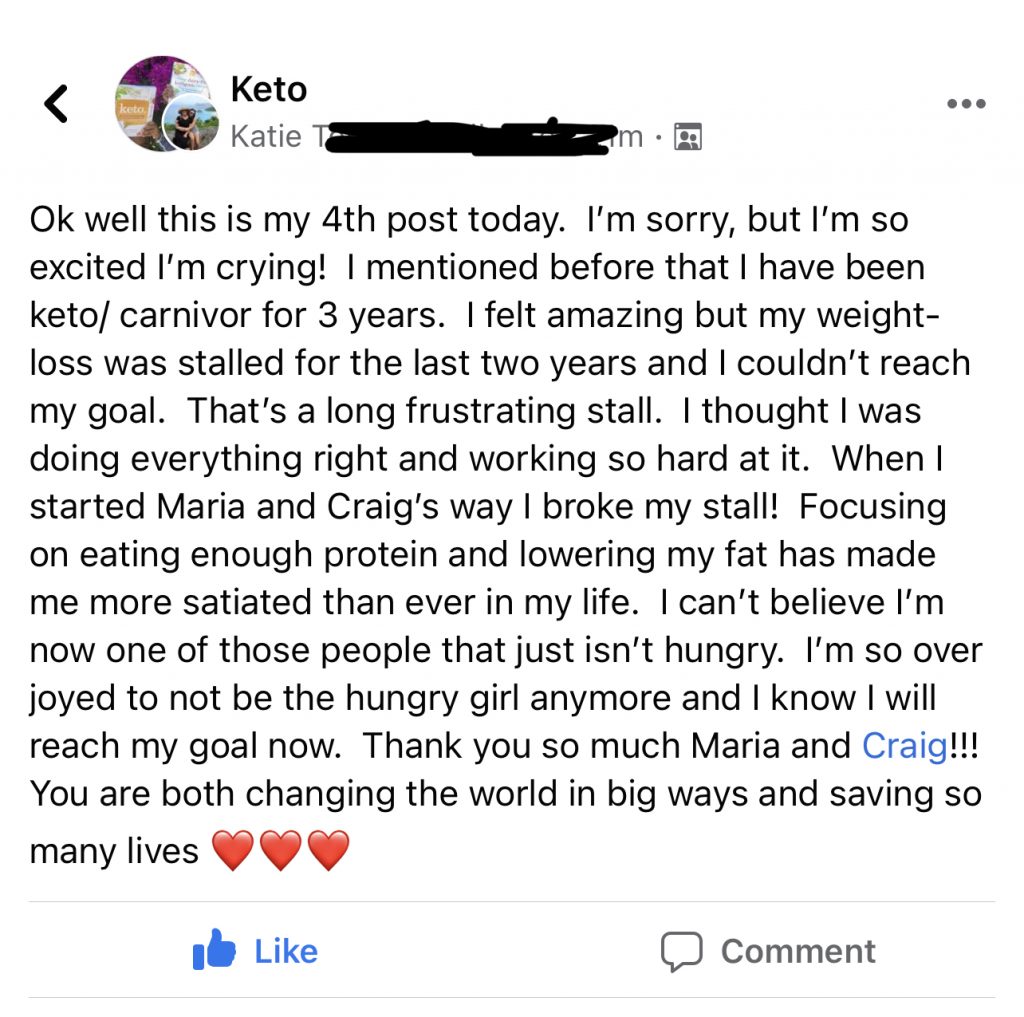The image size is (1024, 1017).
Task: Open the Keto group name heading
Action: click(268, 89)
